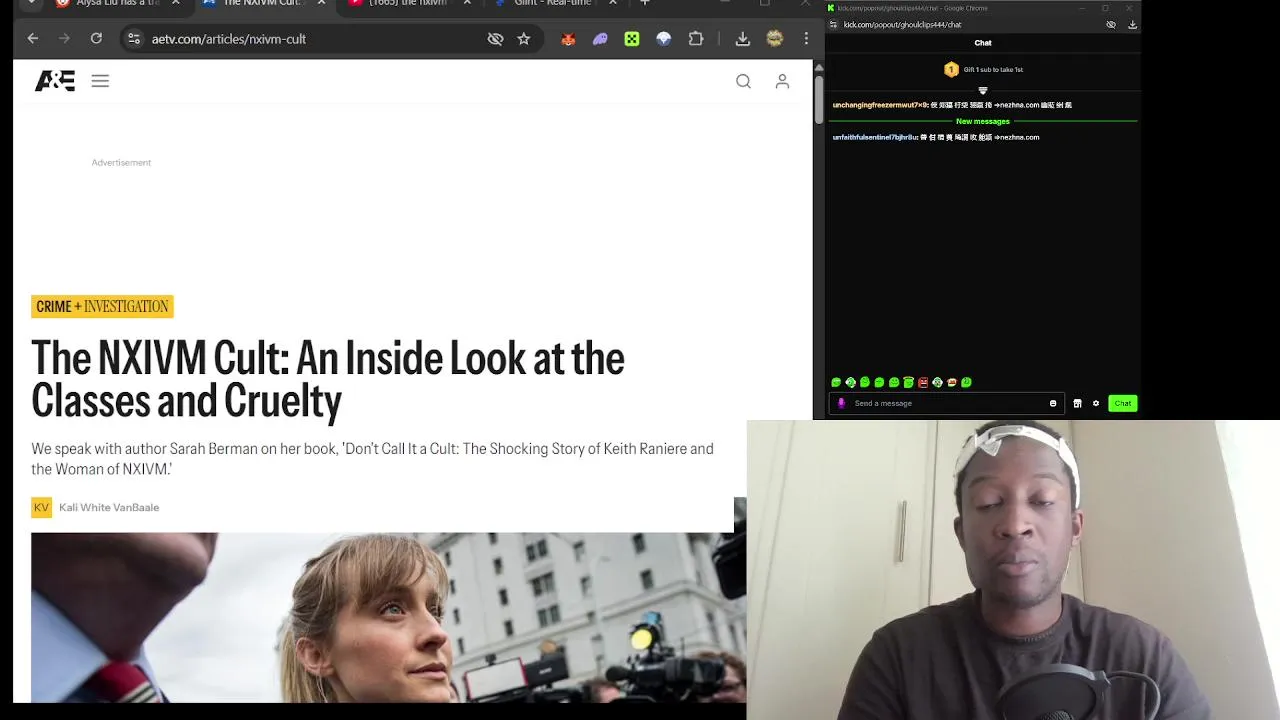Open author Kali White VanBaale link
This screenshot has width=1280, height=720.
(109, 507)
